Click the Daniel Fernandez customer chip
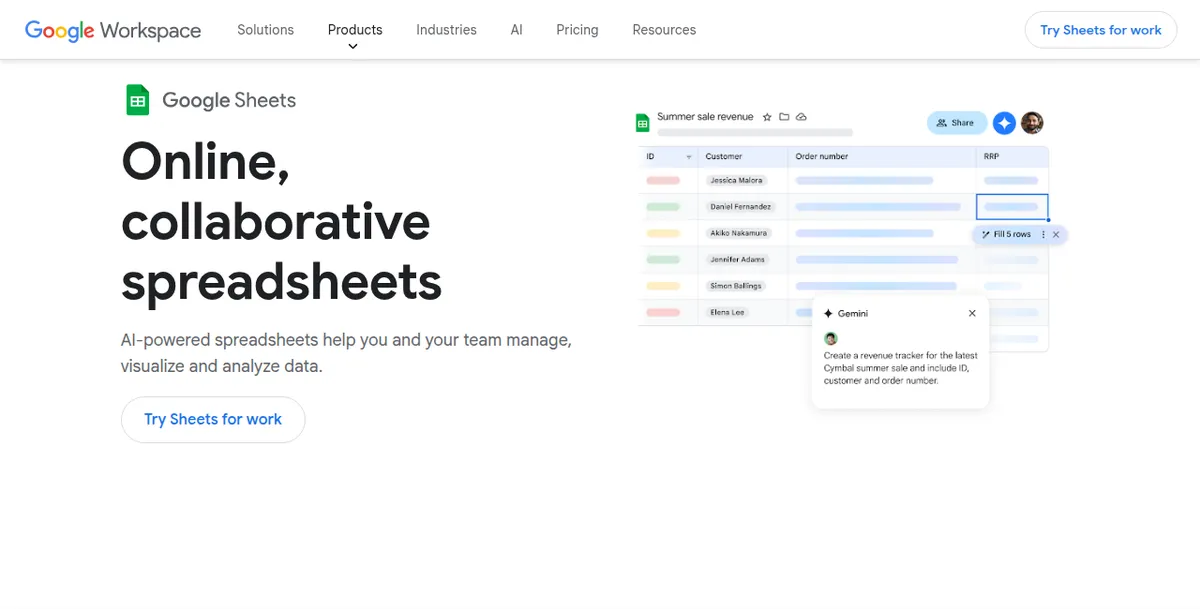The width and height of the screenshot is (1200, 609). [x=740, y=207]
